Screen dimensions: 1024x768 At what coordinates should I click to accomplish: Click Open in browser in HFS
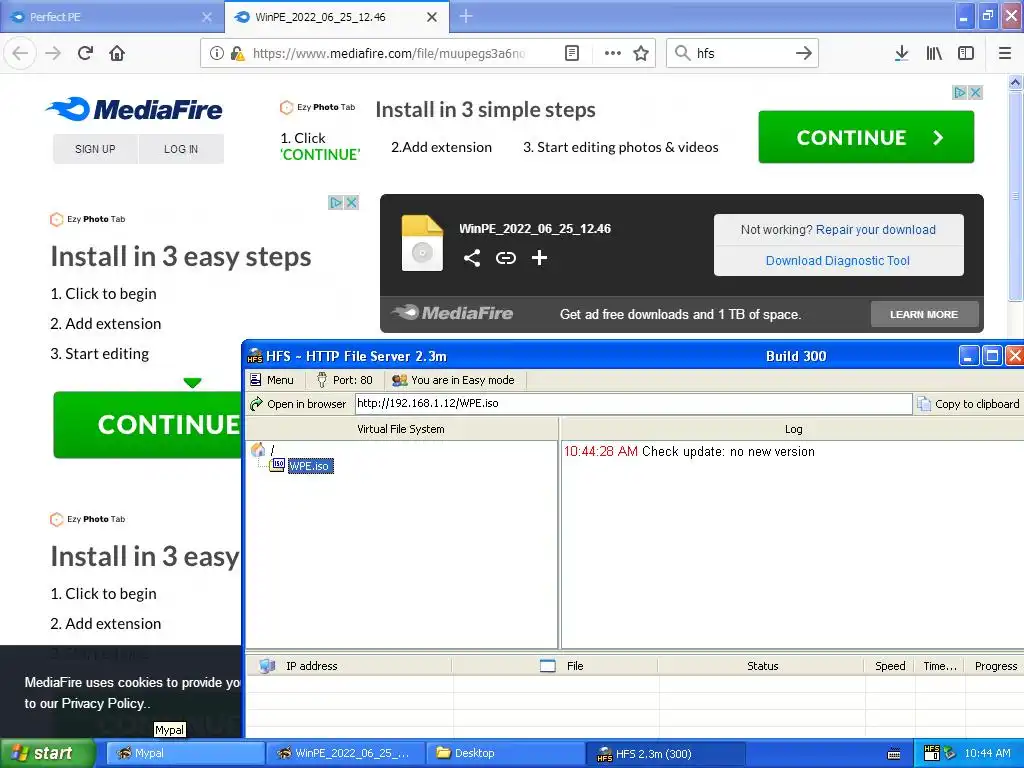[298, 404]
